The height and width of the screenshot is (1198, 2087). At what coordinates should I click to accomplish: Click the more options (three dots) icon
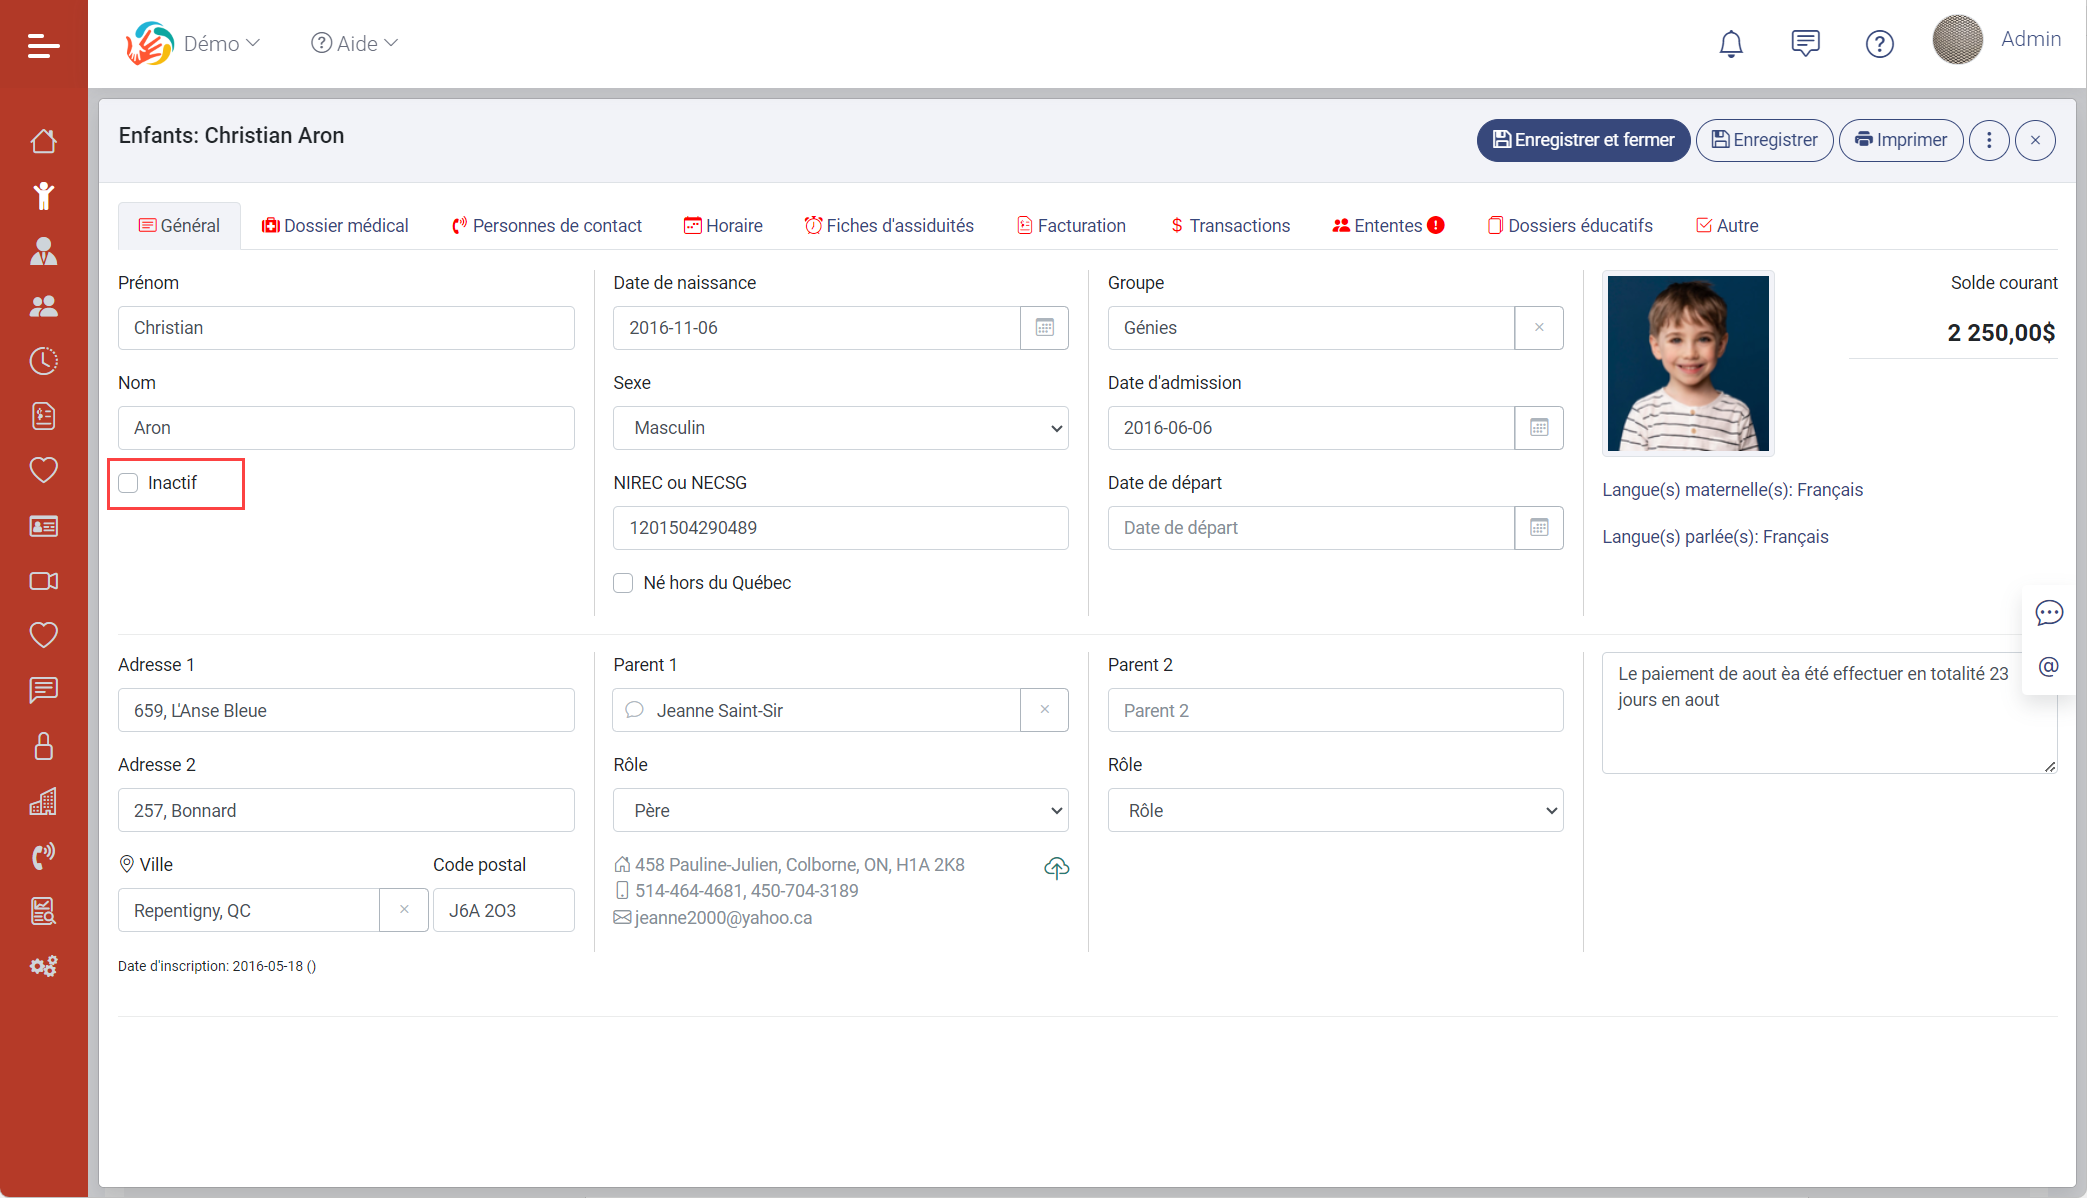coord(1990,139)
